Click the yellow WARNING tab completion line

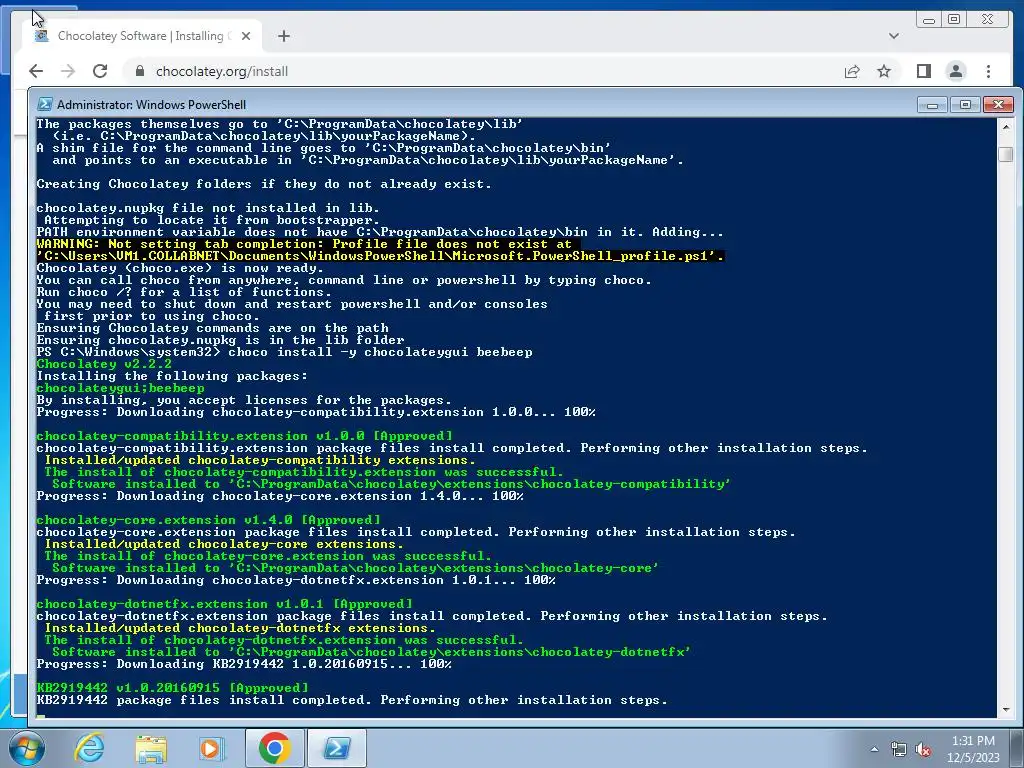coord(380,250)
